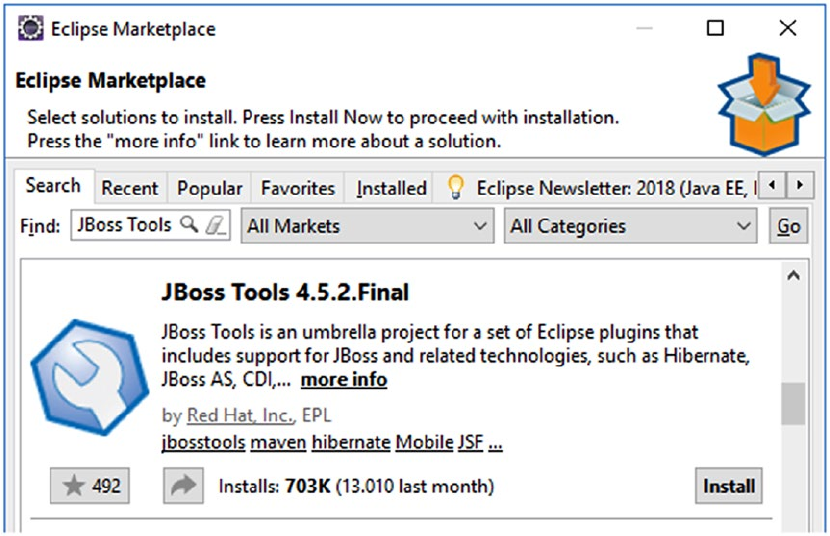Viewport: 830px width, 536px height.
Task: Maximize the Eclipse Marketplace window
Action: pyautogui.click(x=715, y=28)
